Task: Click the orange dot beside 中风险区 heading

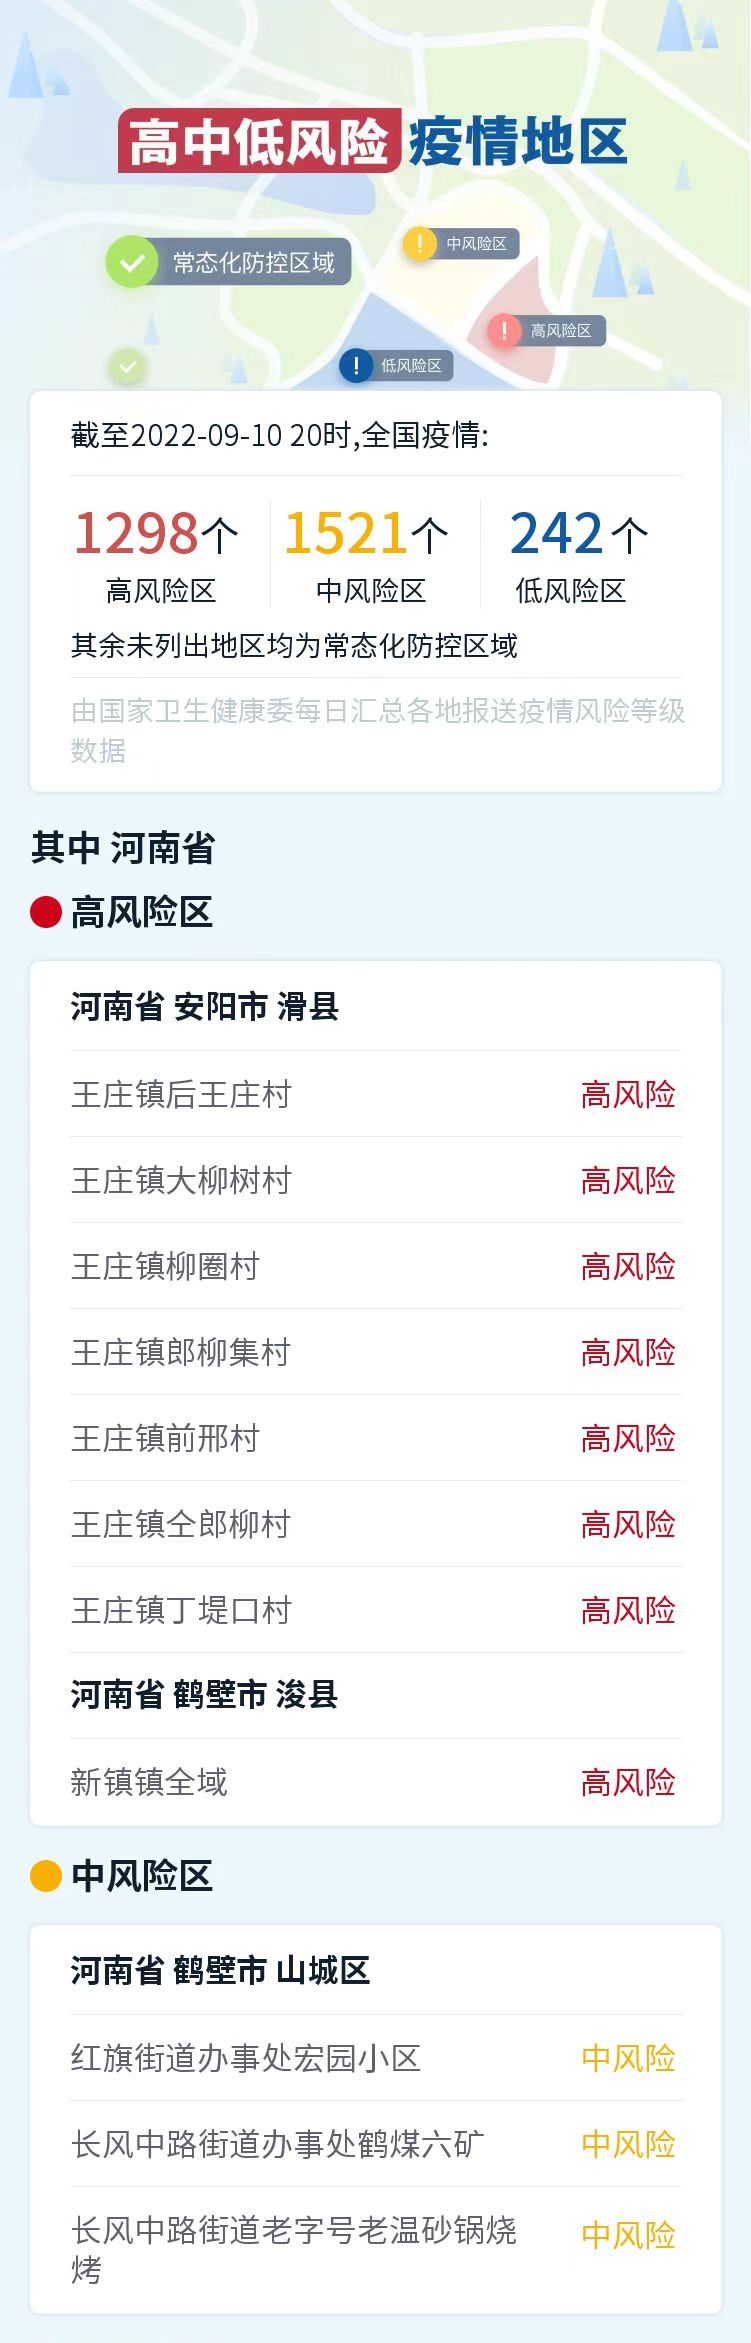Action: tap(46, 1876)
